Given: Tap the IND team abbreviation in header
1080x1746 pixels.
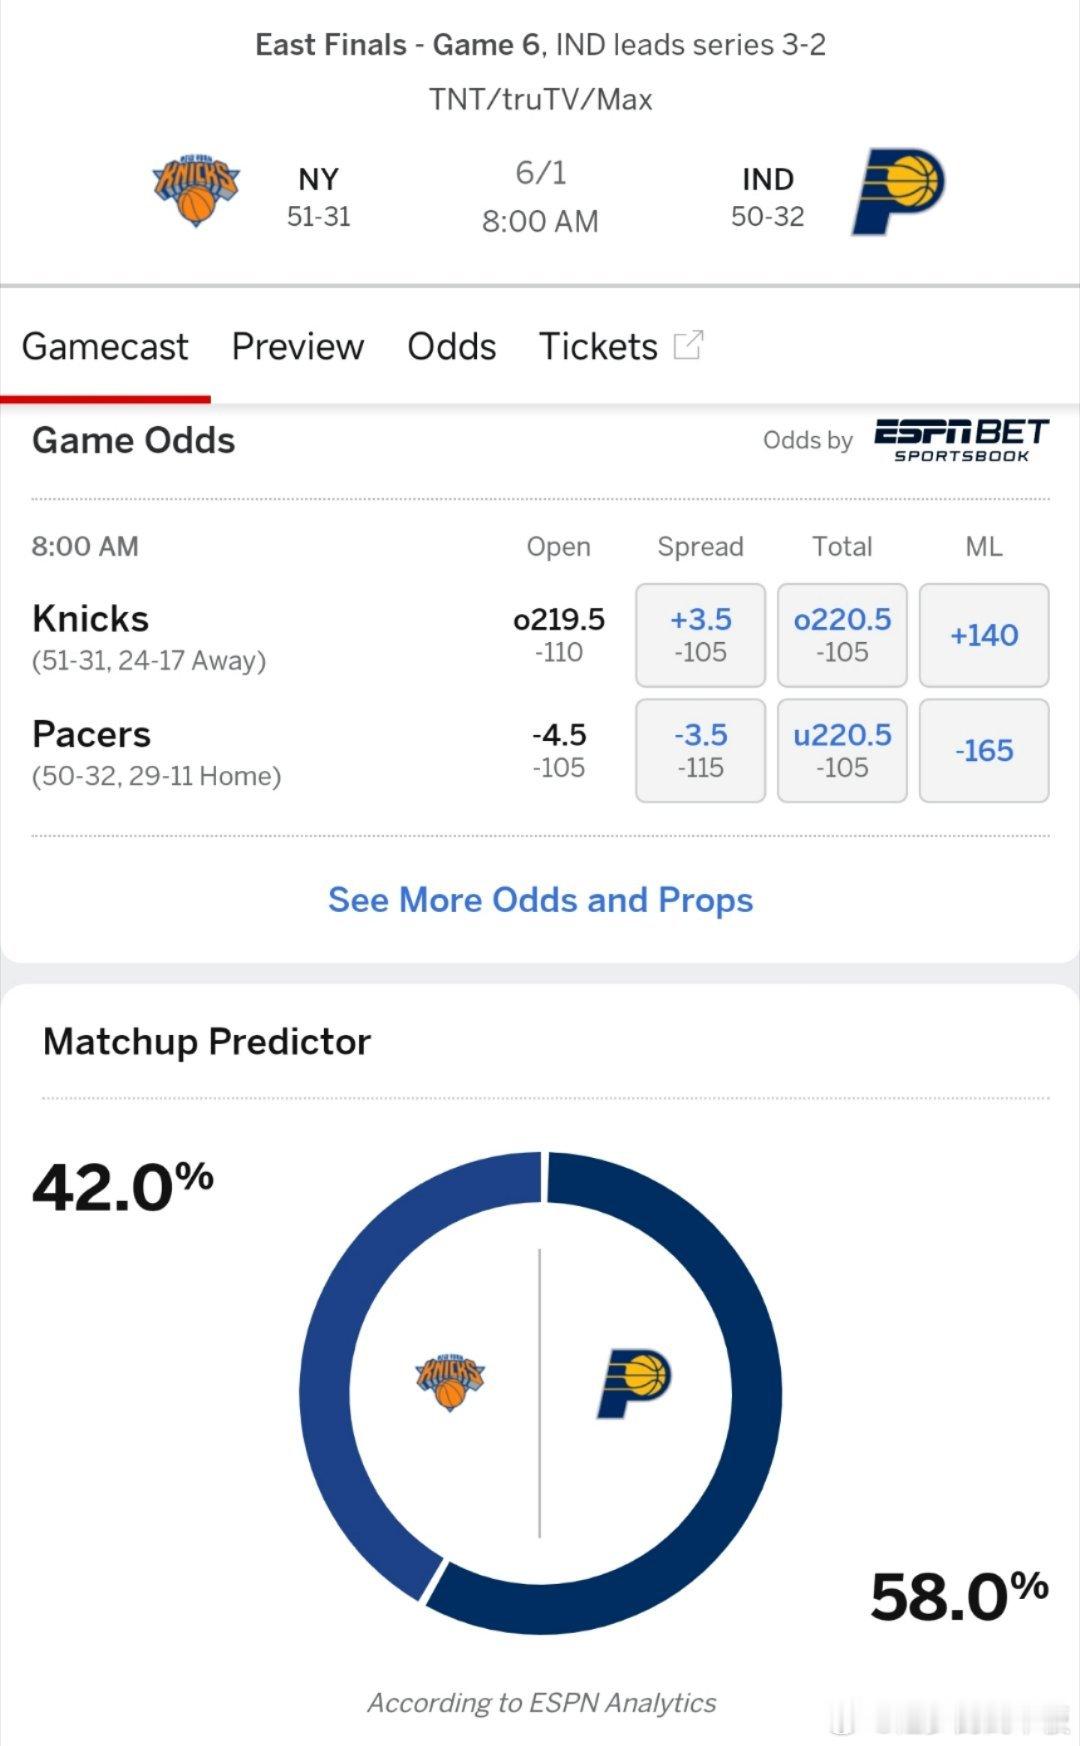Looking at the screenshot, I should point(768,179).
